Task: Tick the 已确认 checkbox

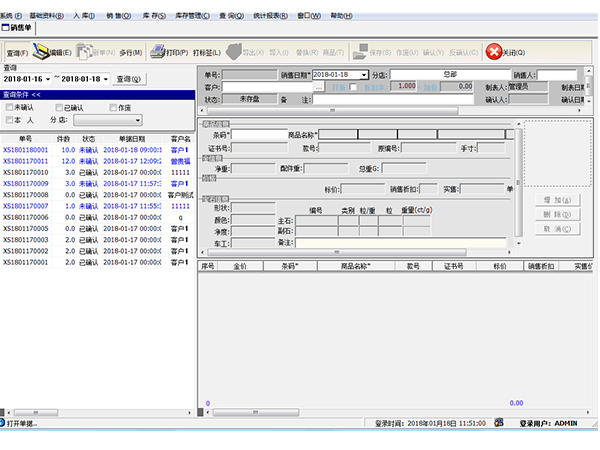Action: 59,108
